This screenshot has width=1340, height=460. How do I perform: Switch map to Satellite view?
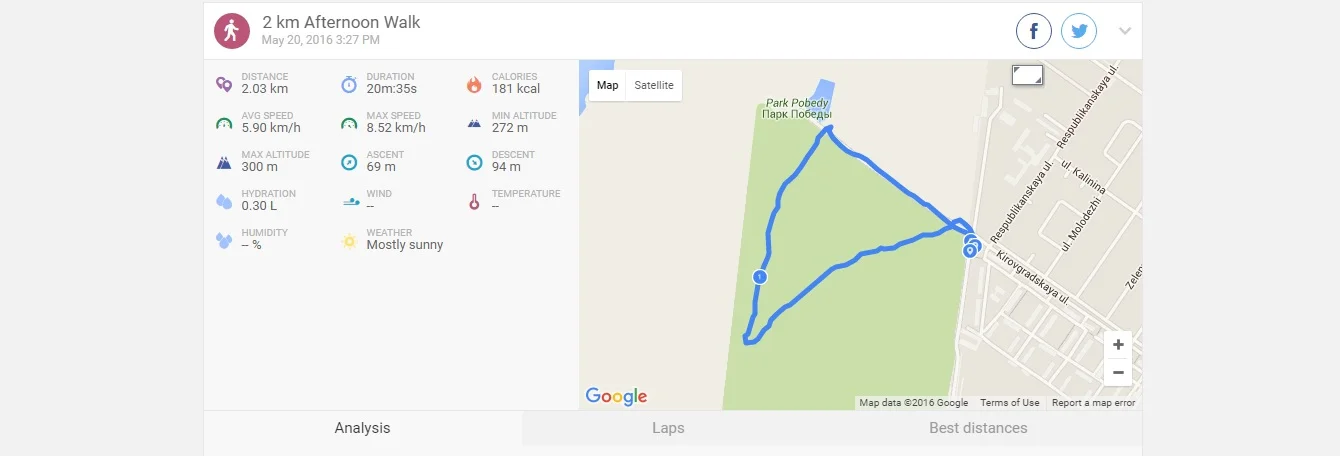[654, 85]
